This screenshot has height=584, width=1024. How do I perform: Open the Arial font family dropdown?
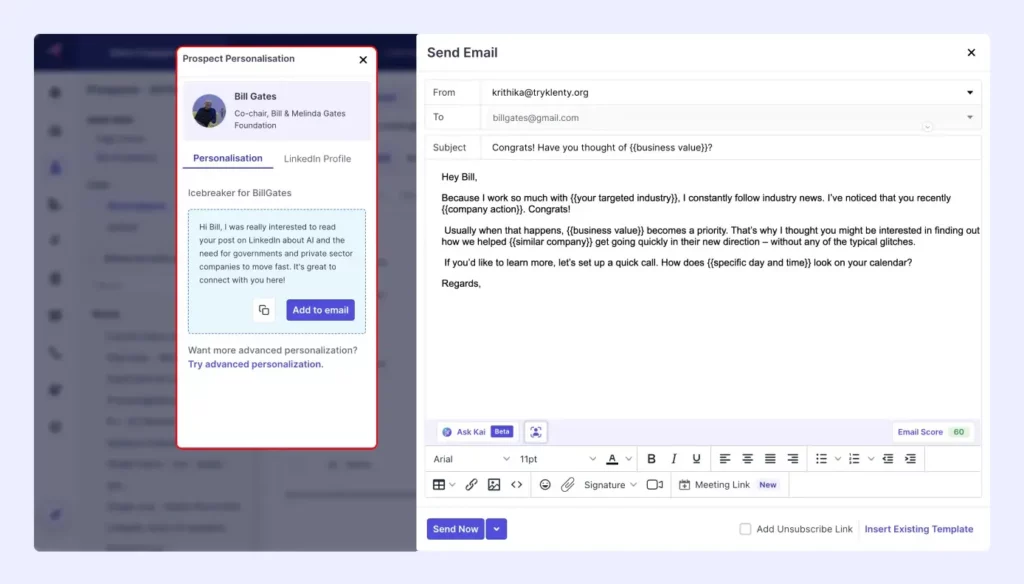(x=471, y=459)
